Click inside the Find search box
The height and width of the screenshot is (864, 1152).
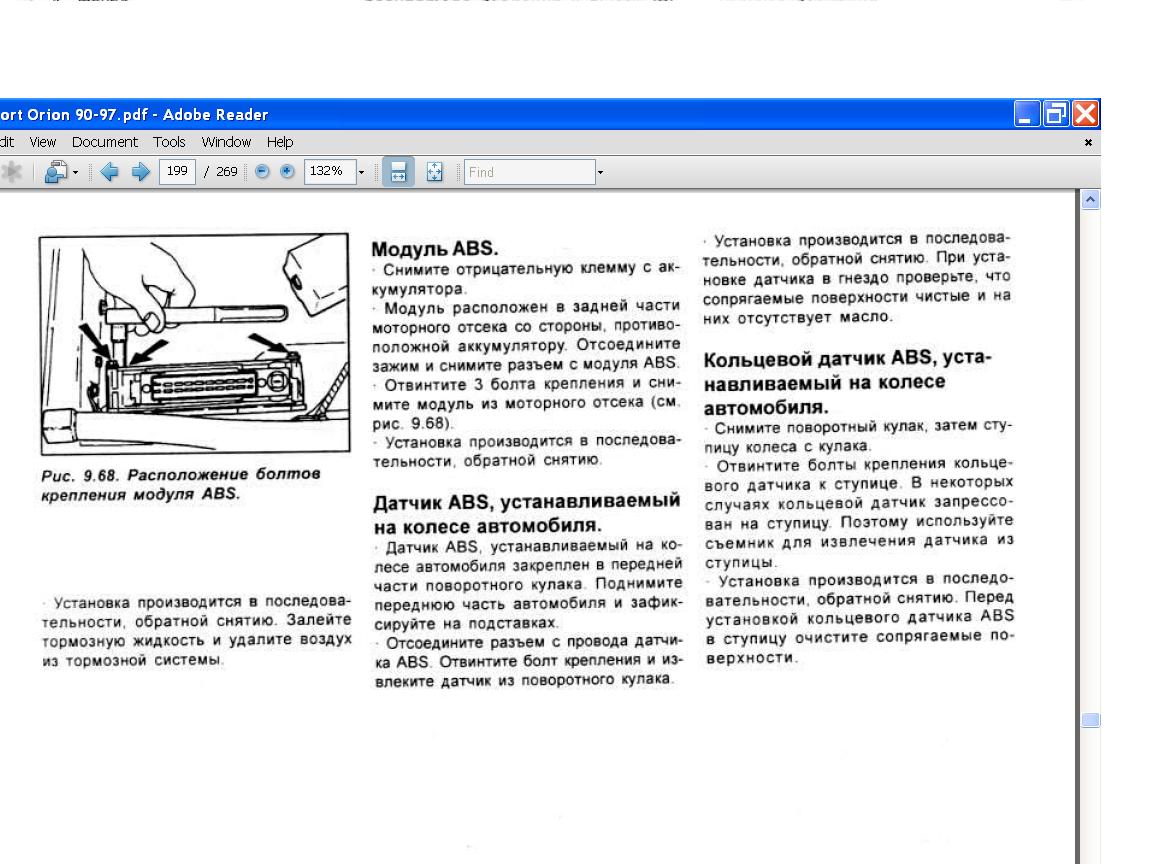(x=528, y=172)
